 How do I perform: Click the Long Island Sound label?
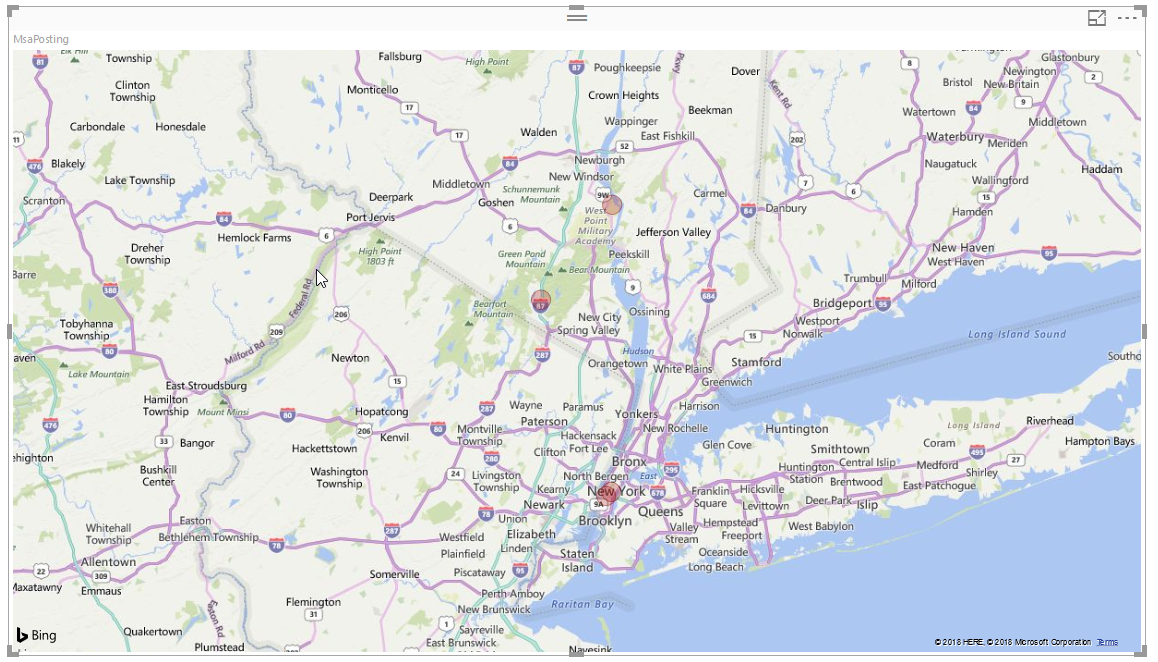pos(1017,334)
